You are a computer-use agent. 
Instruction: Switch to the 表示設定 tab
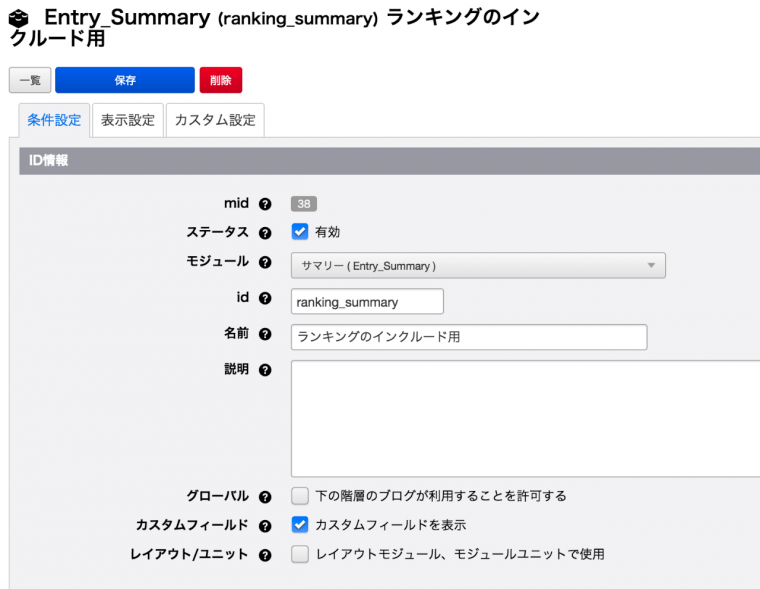click(x=128, y=121)
